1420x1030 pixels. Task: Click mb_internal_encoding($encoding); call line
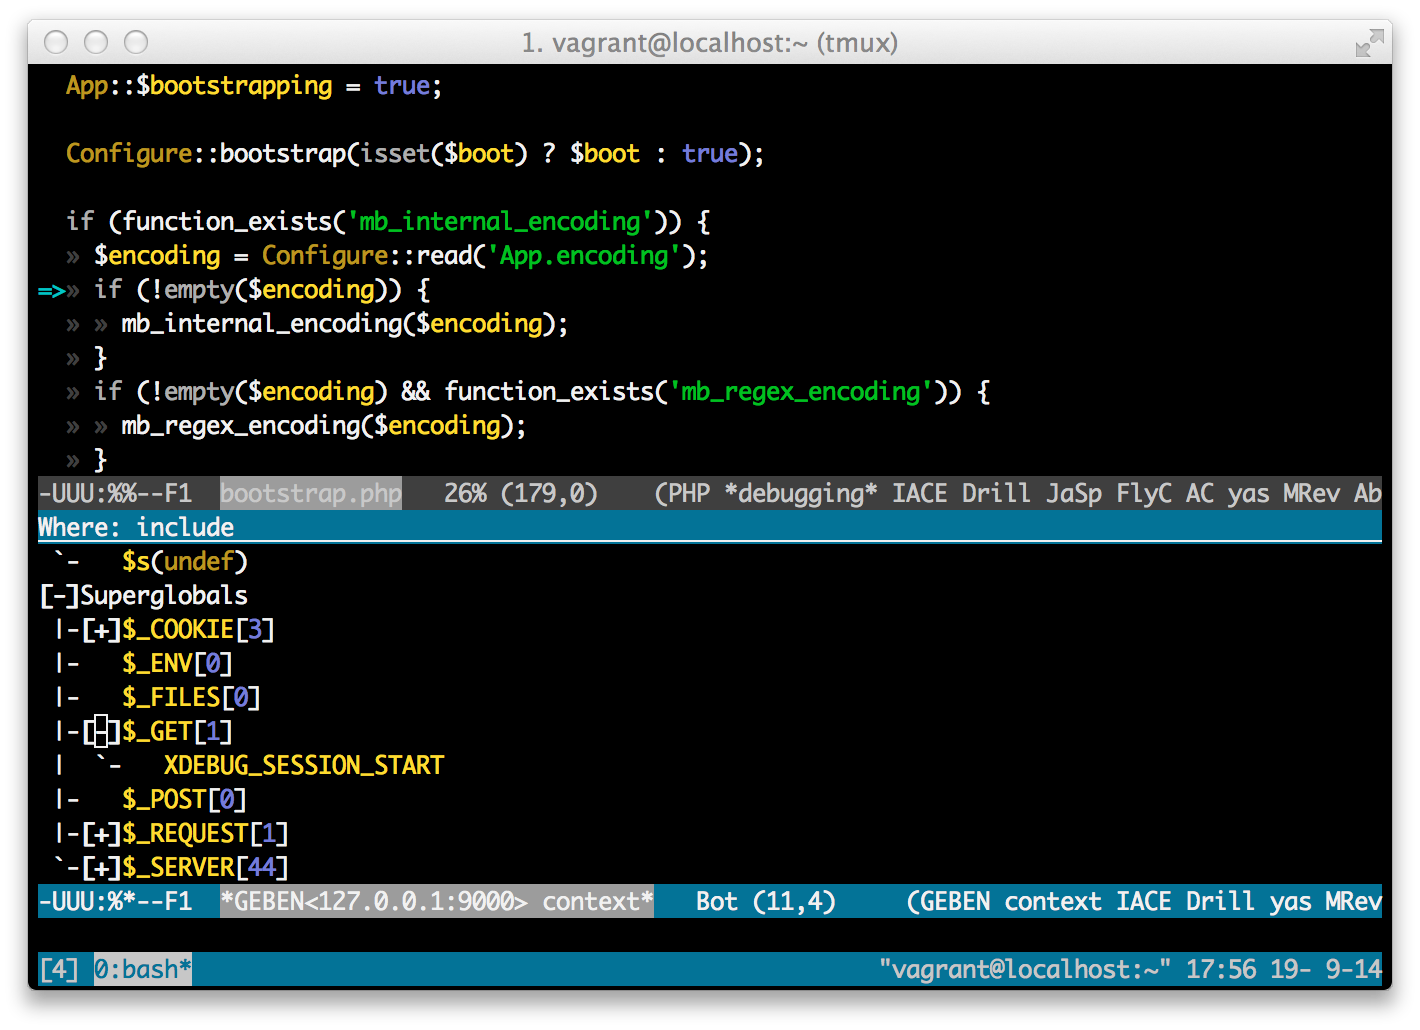click(345, 324)
